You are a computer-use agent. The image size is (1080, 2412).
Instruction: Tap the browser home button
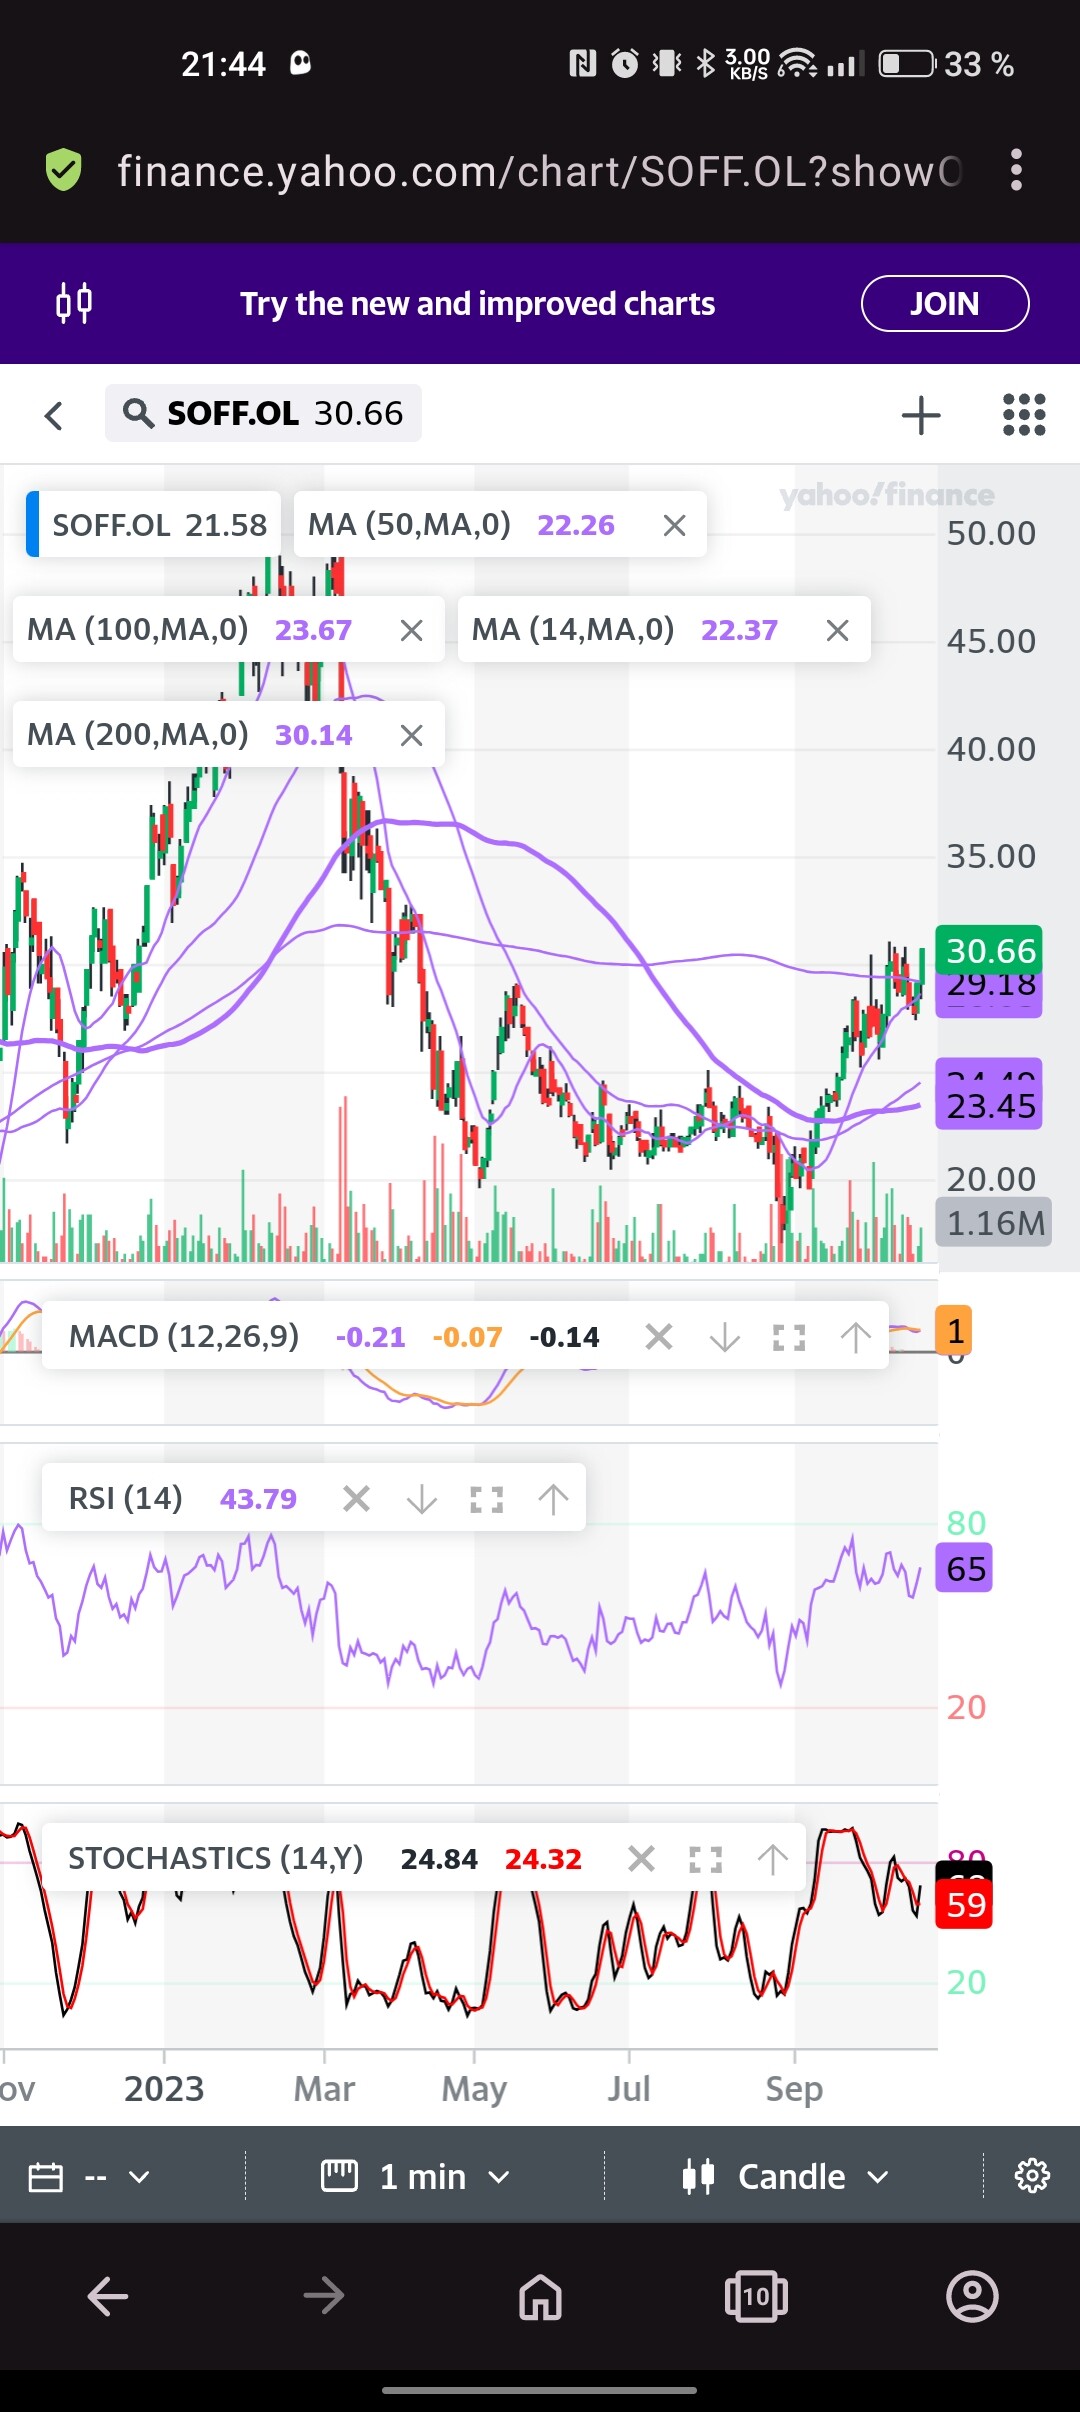click(540, 2297)
